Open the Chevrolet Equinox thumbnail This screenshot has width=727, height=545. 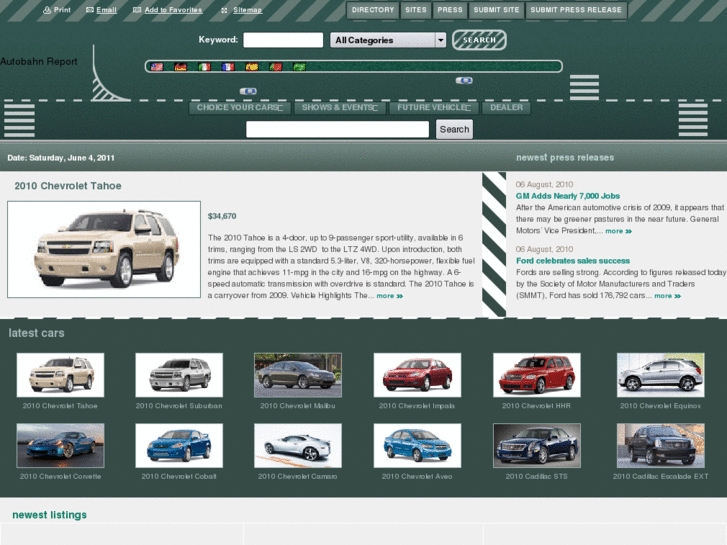[x=661, y=375]
